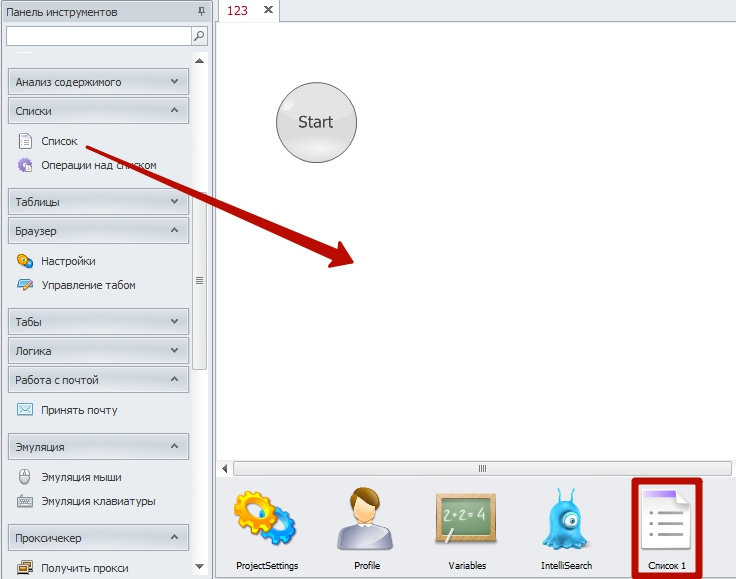
Task: Close the 123 tab
Action: [x=268, y=10]
